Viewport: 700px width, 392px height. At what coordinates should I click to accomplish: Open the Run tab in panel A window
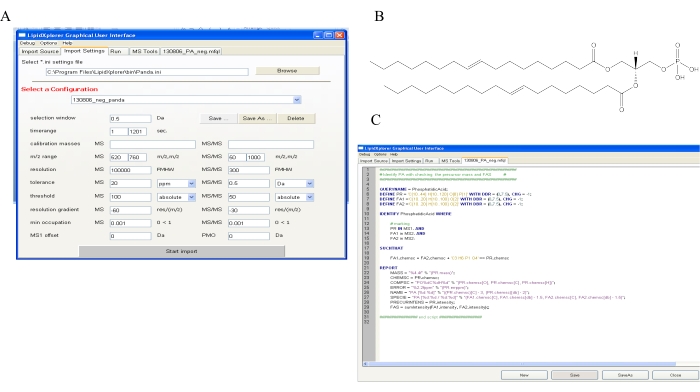117,51
